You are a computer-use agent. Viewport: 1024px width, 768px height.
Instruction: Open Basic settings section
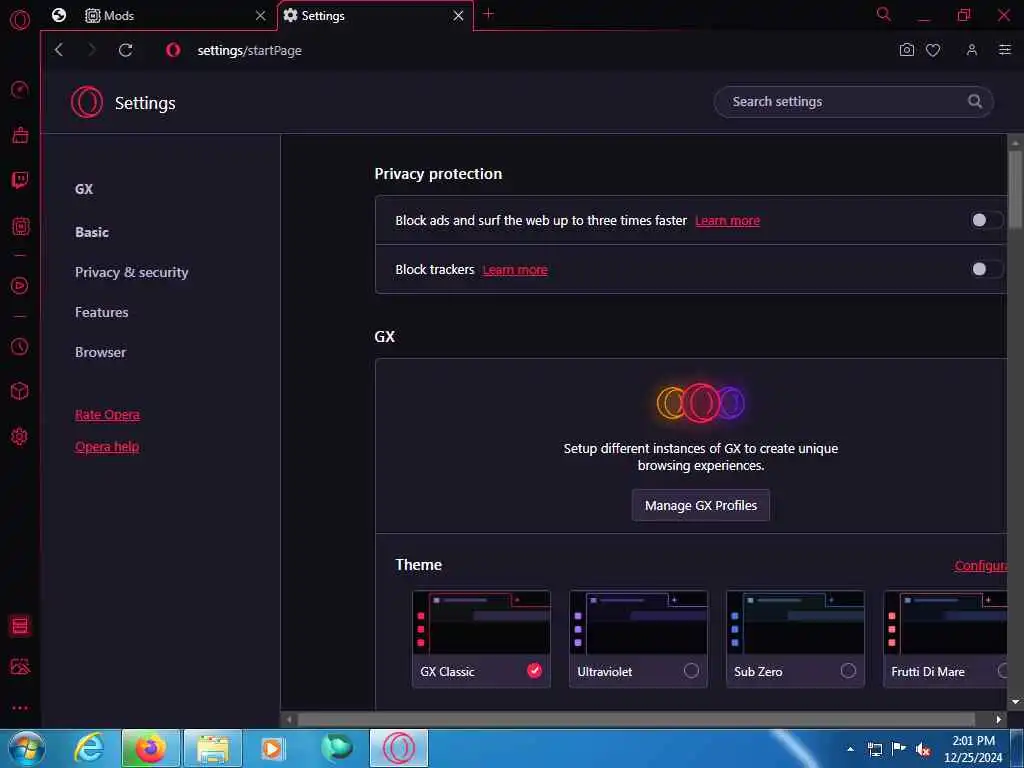[91, 232]
